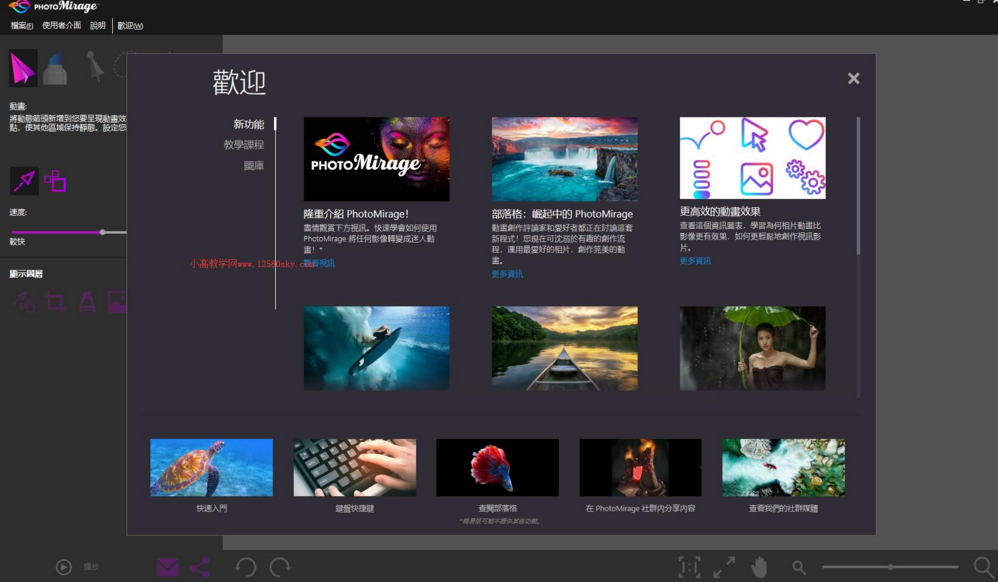Click the 查看我們的社群媒體 label
The width and height of the screenshot is (998, 582).
(x=784, y=508)
